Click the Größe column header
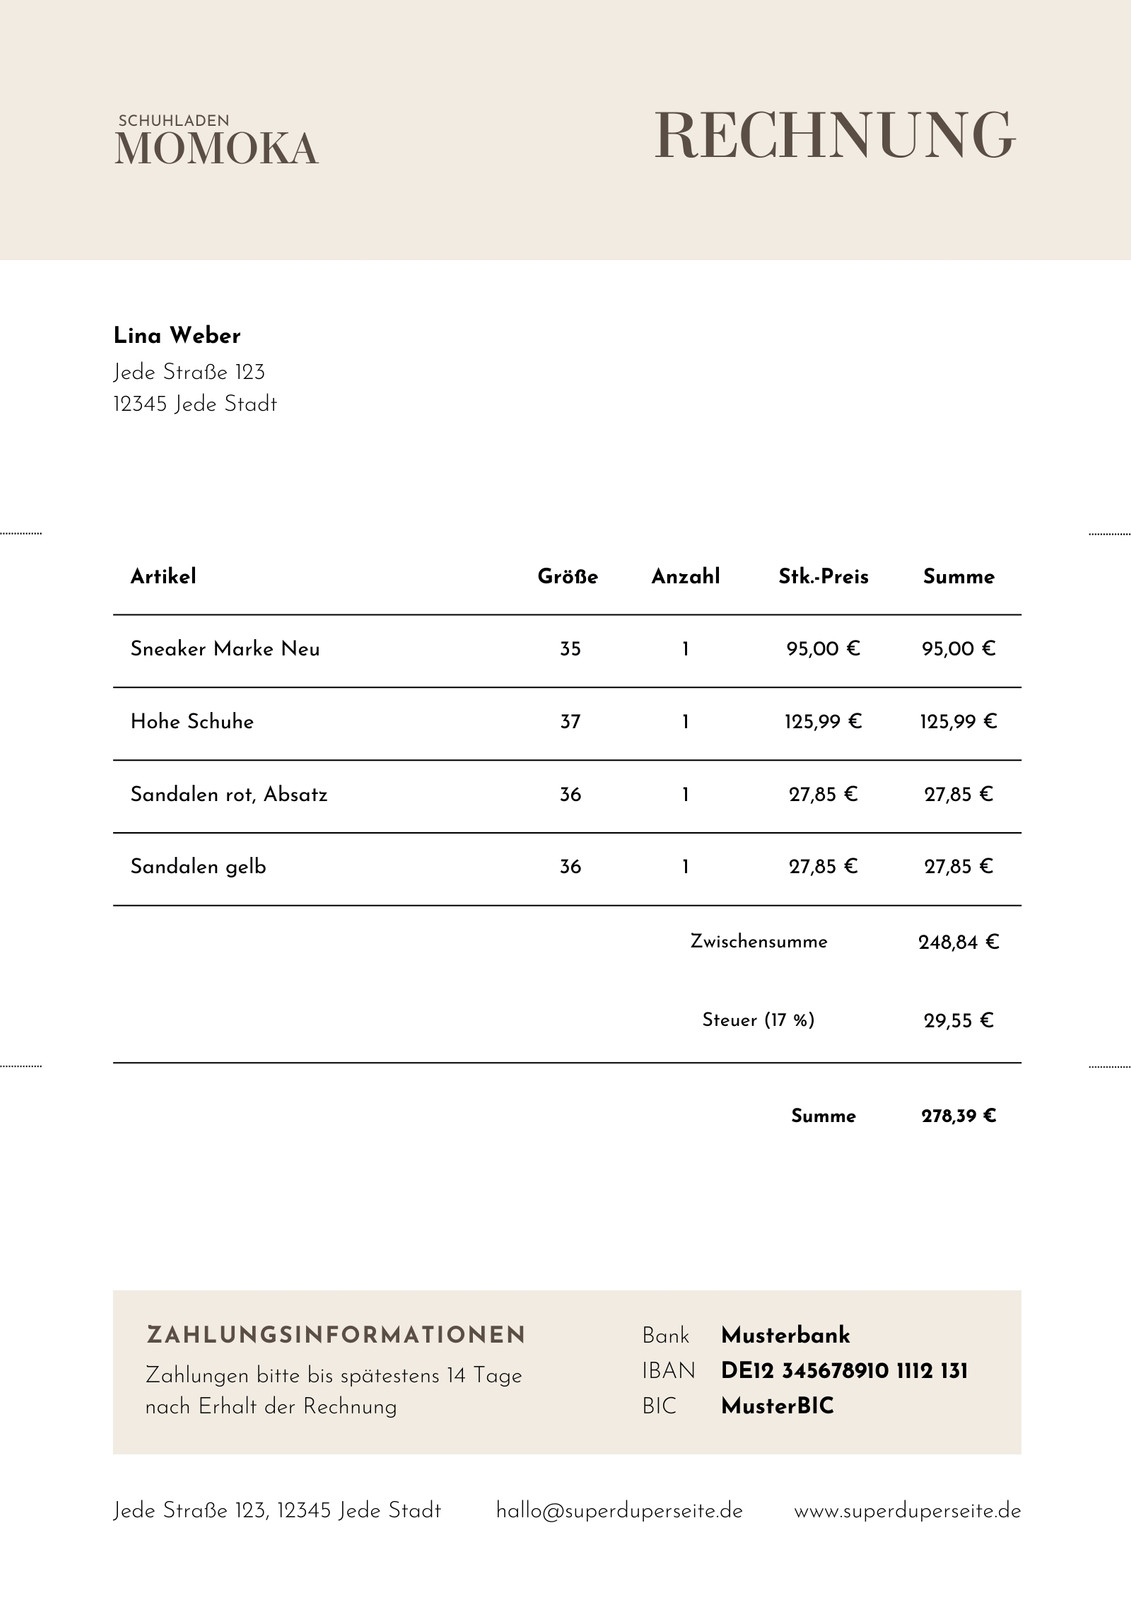 (x=568, y=576)
